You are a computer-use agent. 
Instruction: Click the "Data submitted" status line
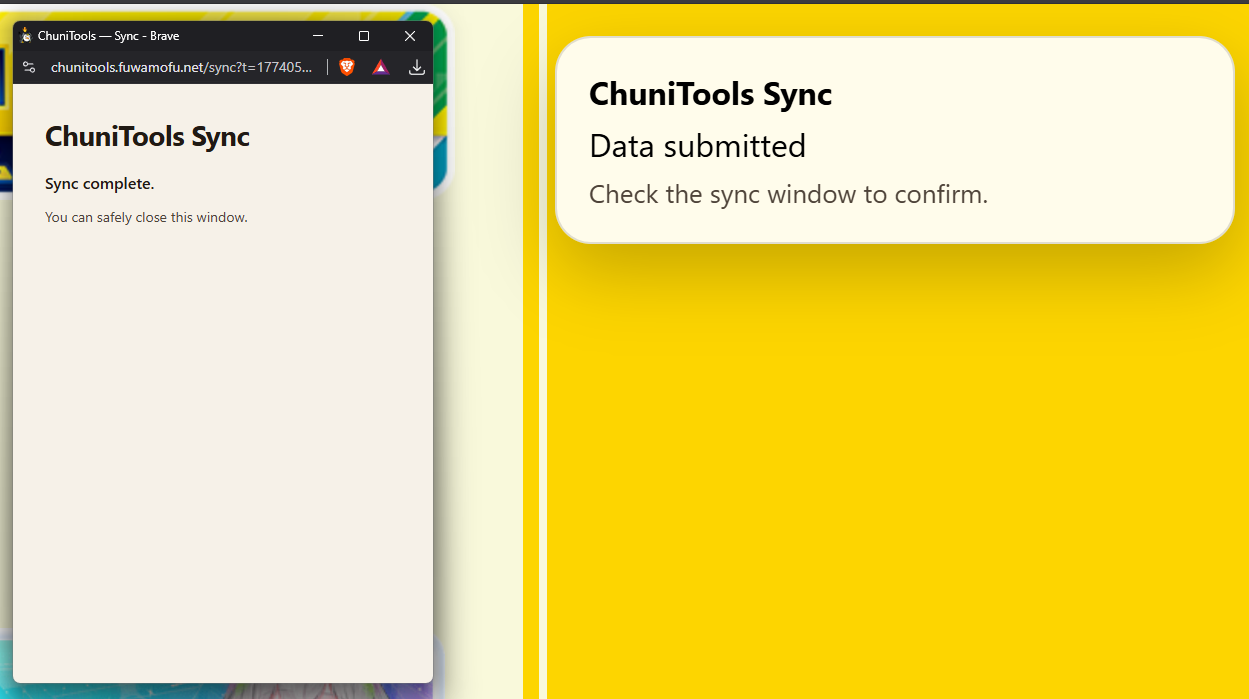tap(697, 146)
